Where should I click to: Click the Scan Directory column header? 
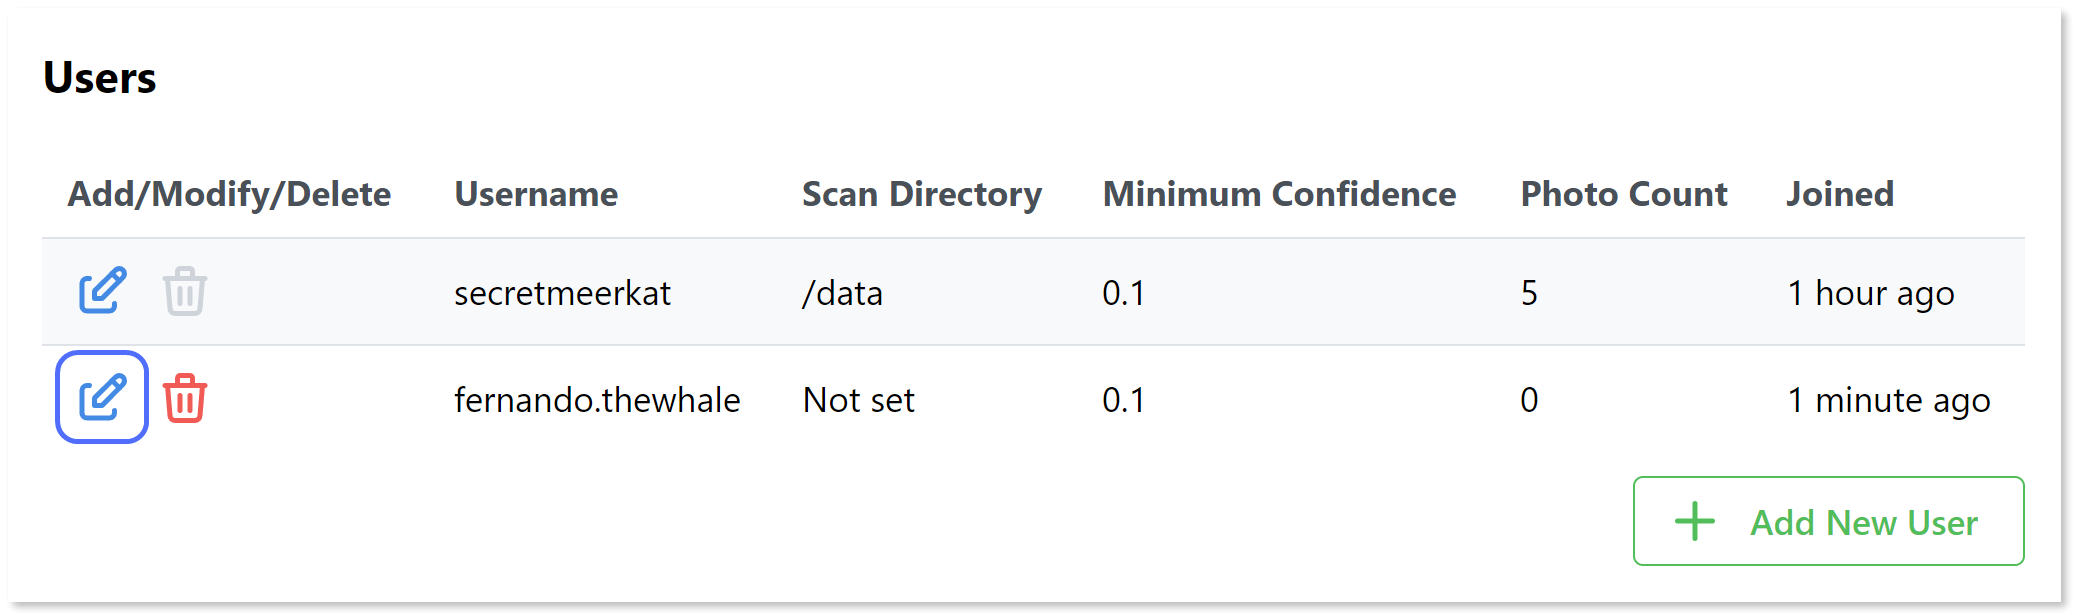(x=921, y=194)
